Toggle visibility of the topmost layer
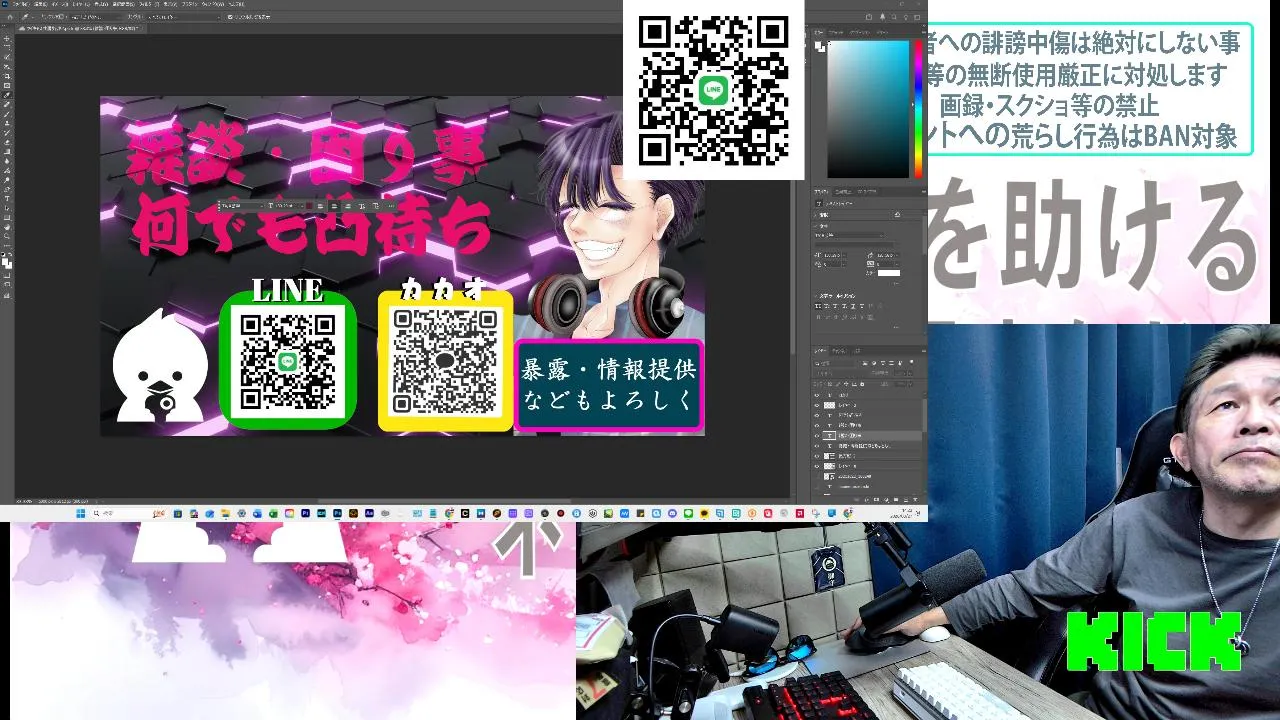This screenshot has height=720, width=1280. [816, 395]
